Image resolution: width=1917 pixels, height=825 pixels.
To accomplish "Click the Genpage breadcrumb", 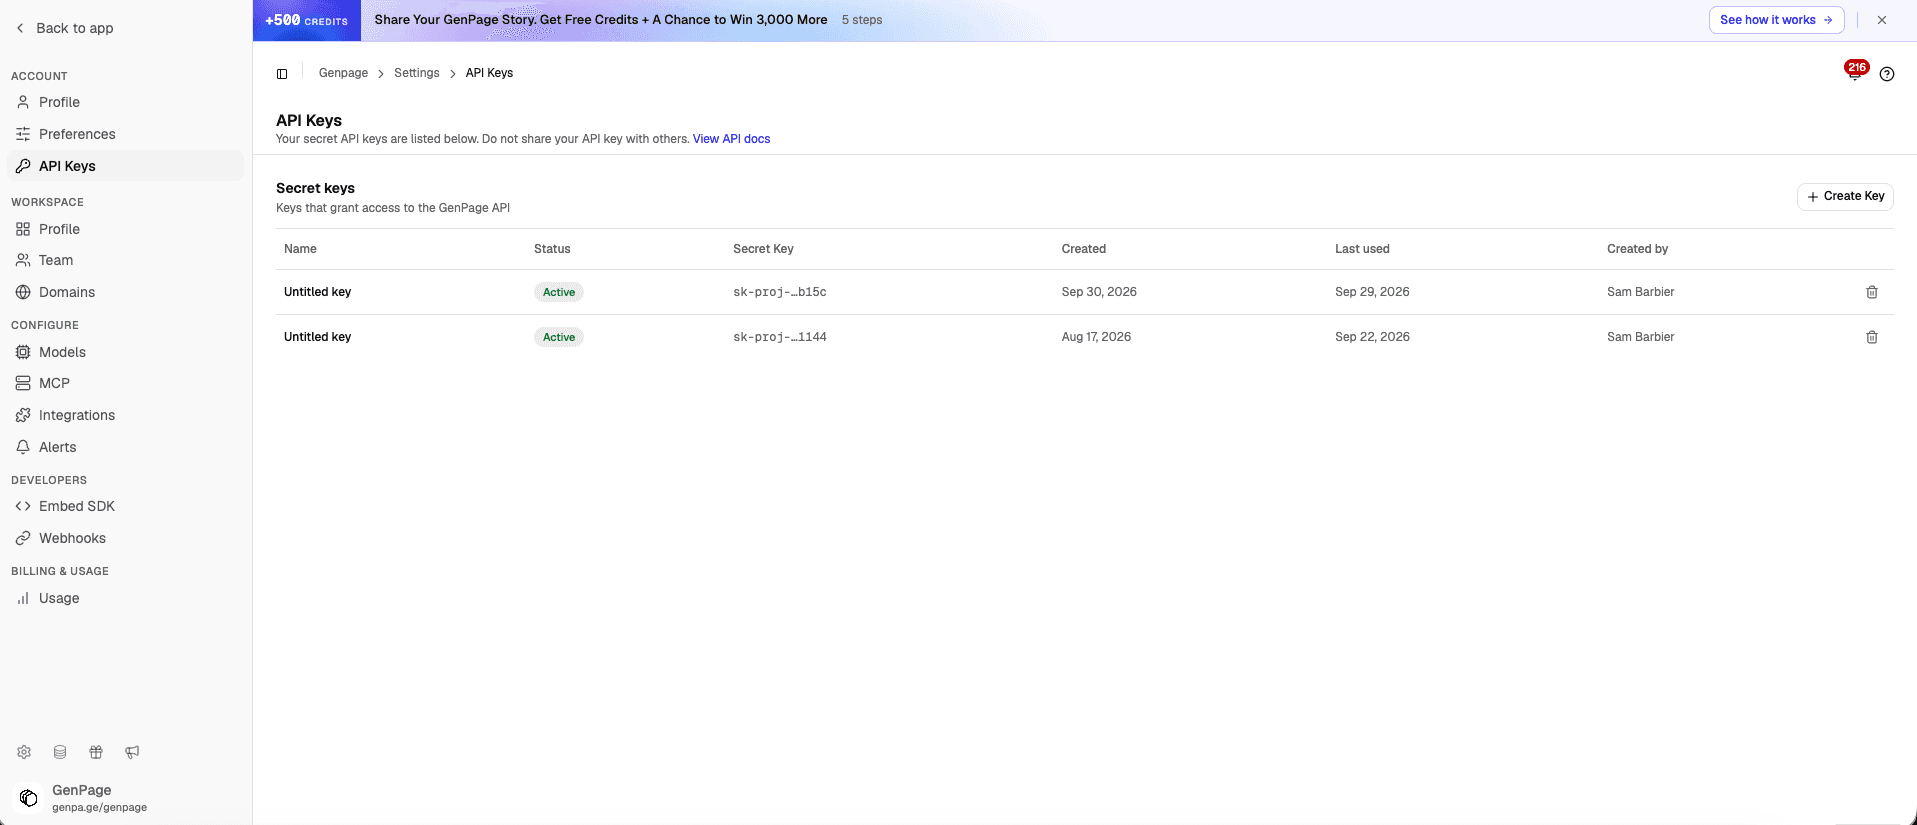I will 343,73.
